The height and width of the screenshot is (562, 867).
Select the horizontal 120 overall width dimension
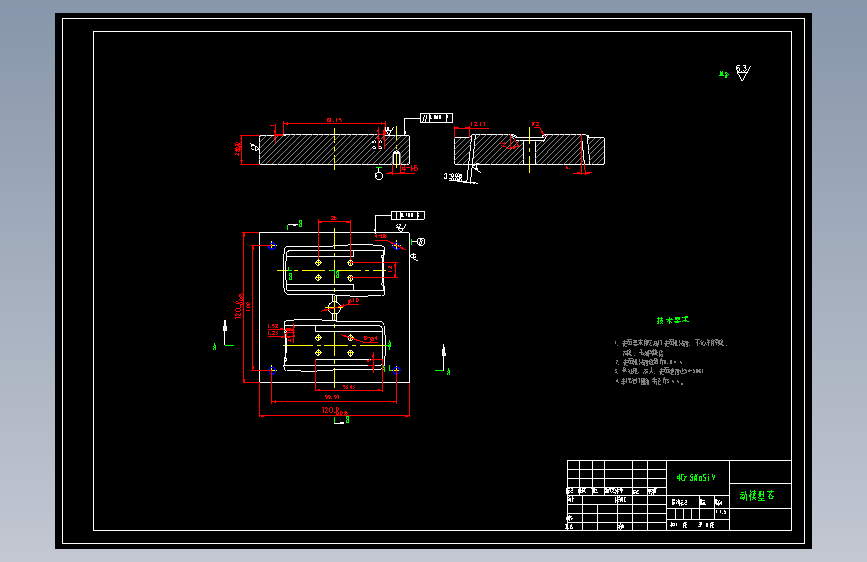pos(335,410)
